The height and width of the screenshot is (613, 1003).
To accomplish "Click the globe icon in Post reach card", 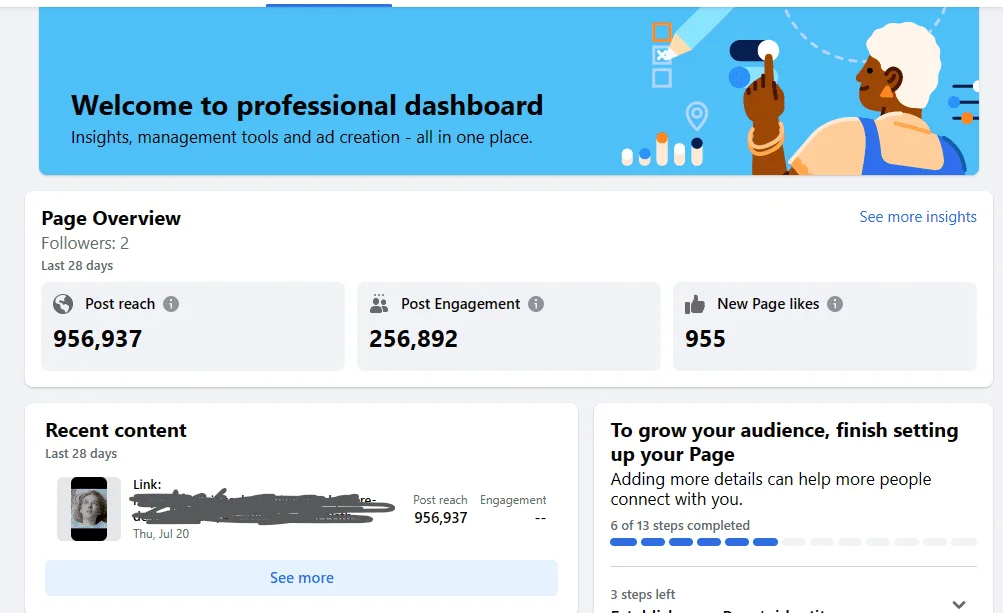I will (63, 304).
